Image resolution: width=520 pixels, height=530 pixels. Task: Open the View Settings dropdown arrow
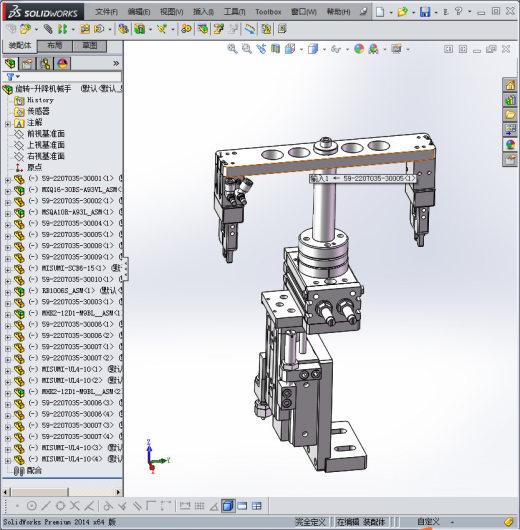click(408, 50)
